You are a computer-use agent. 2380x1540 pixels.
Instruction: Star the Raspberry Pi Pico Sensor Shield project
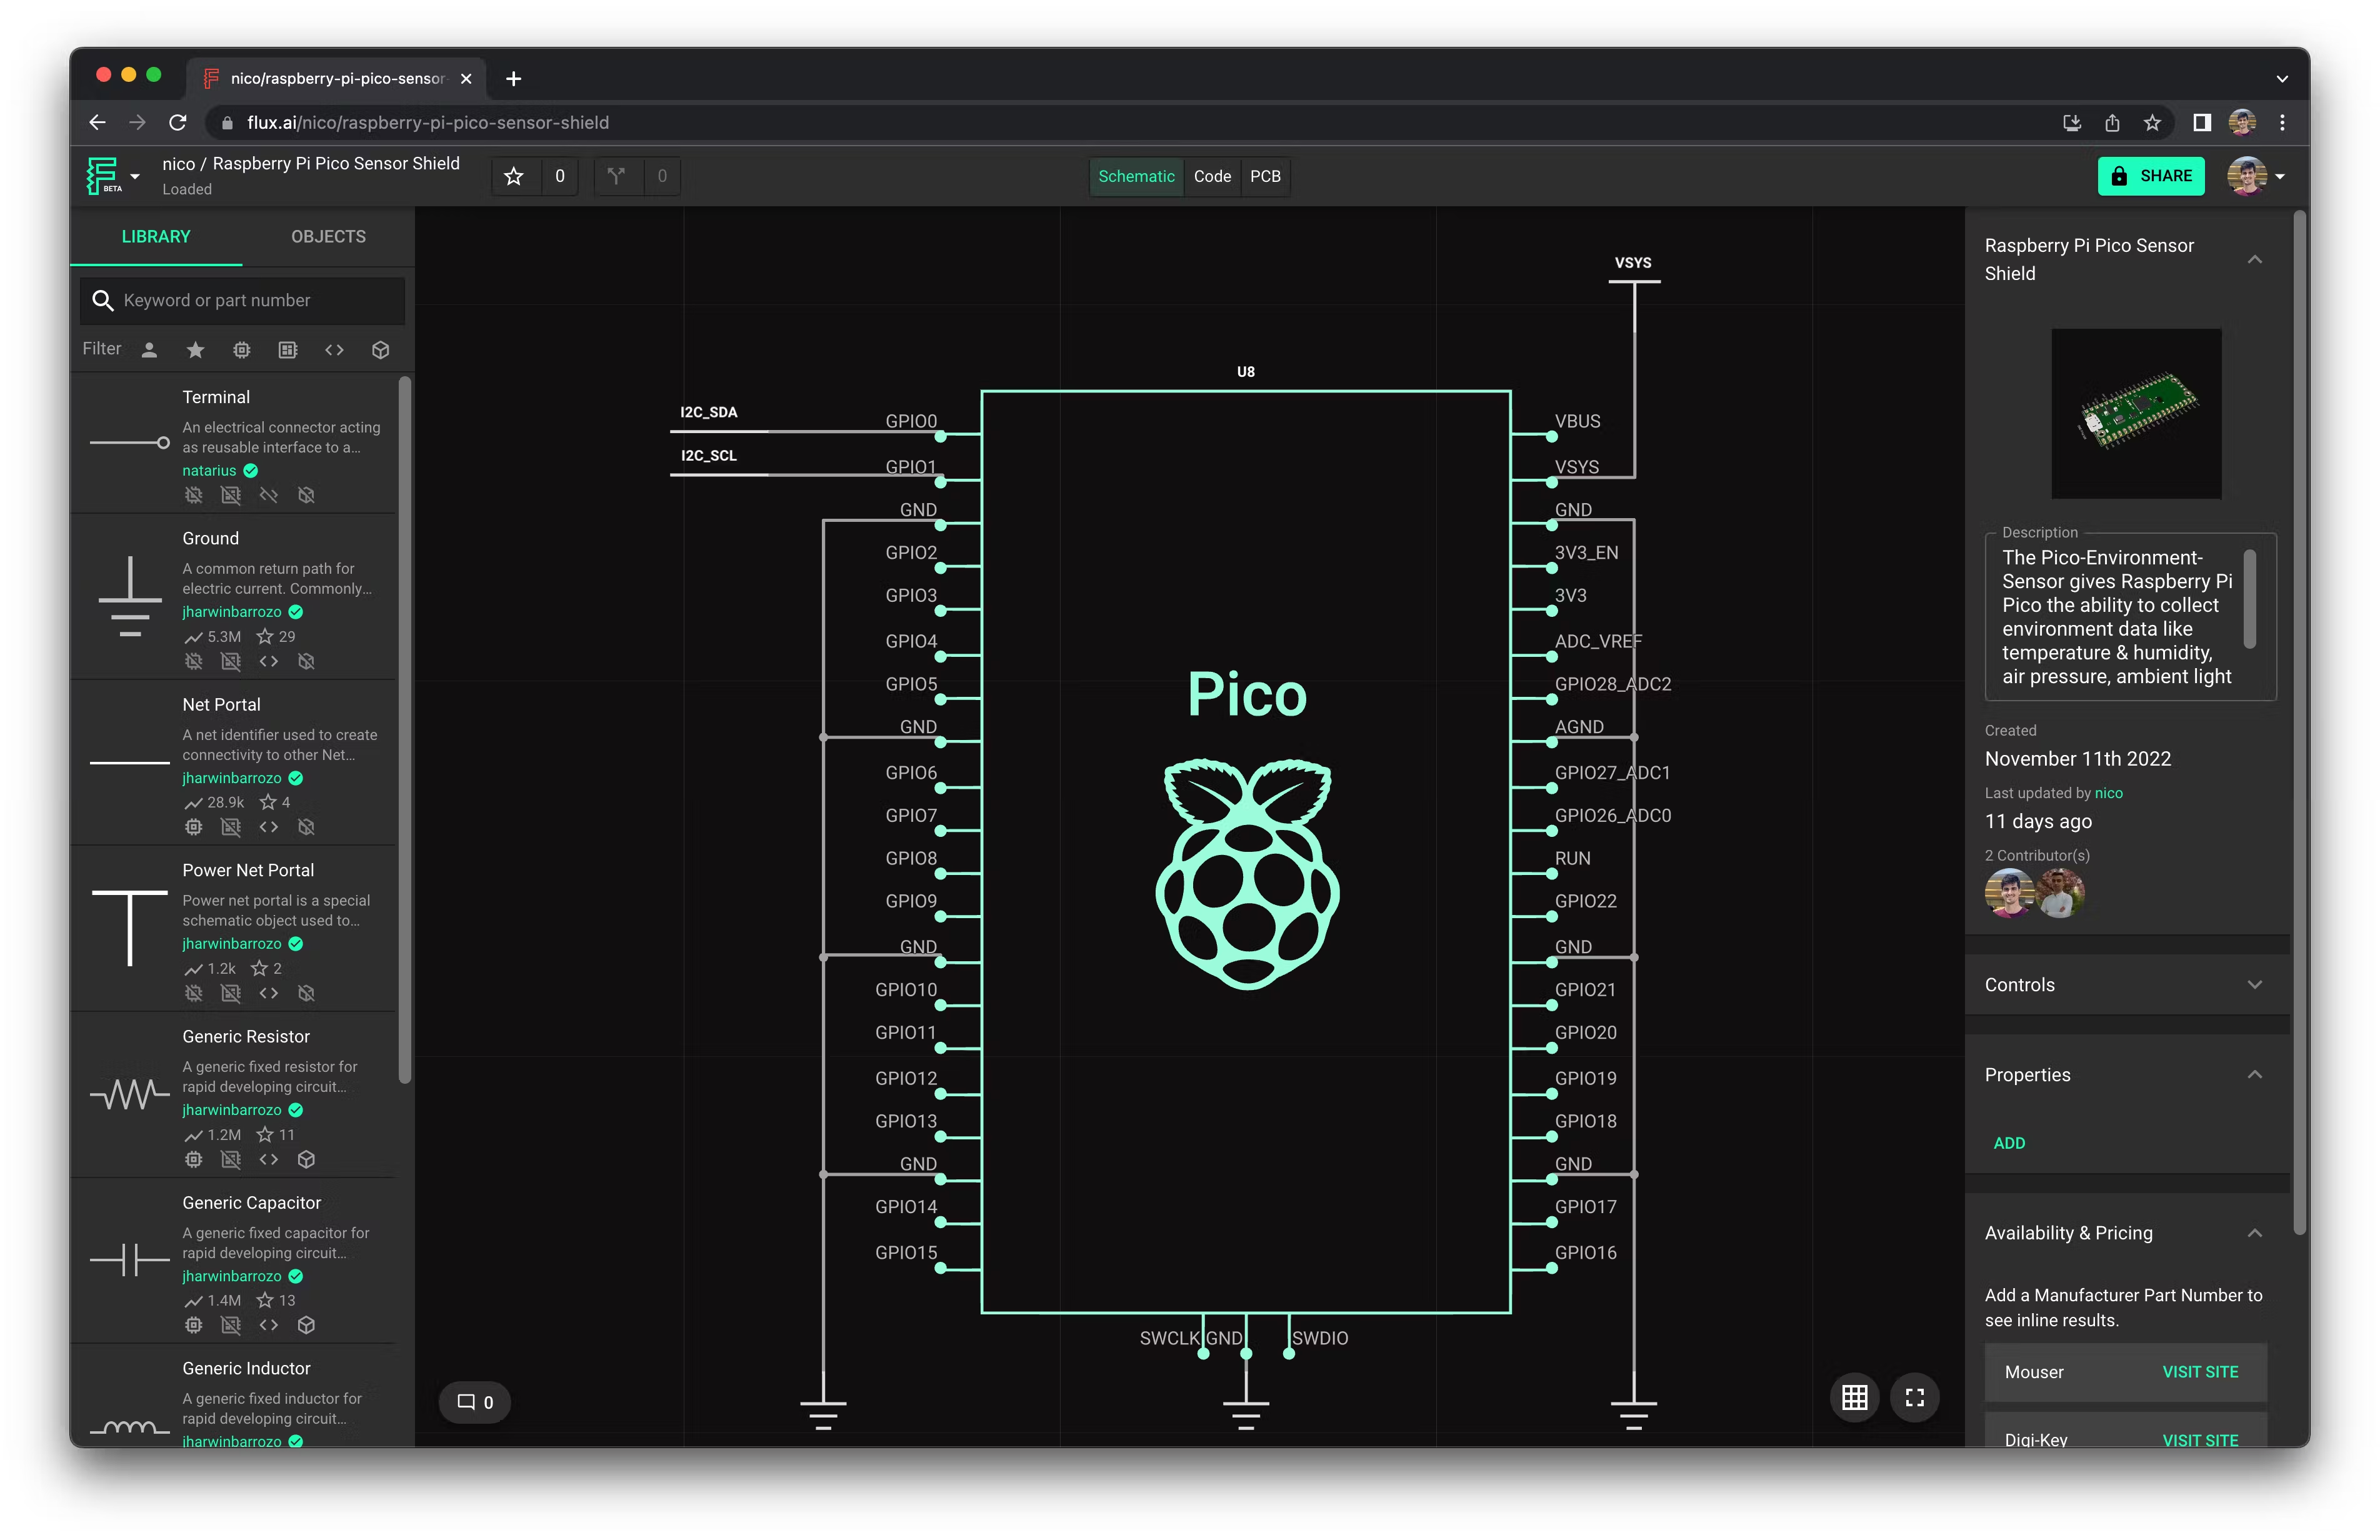pyautogui.click(x=514, y=176)
